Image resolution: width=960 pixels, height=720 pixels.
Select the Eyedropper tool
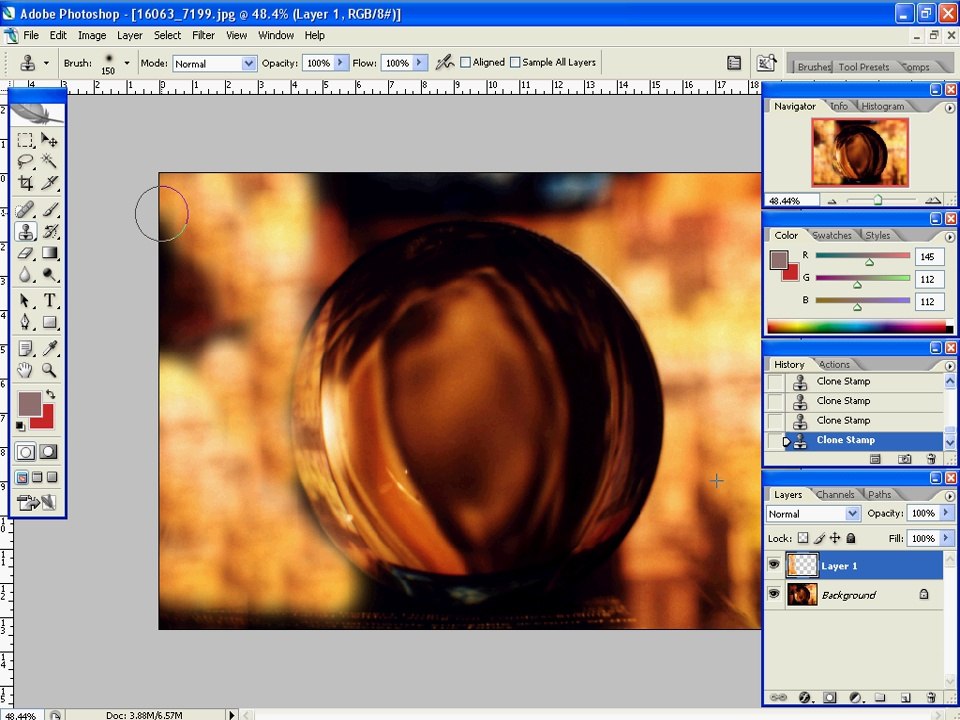click(50, 348)
